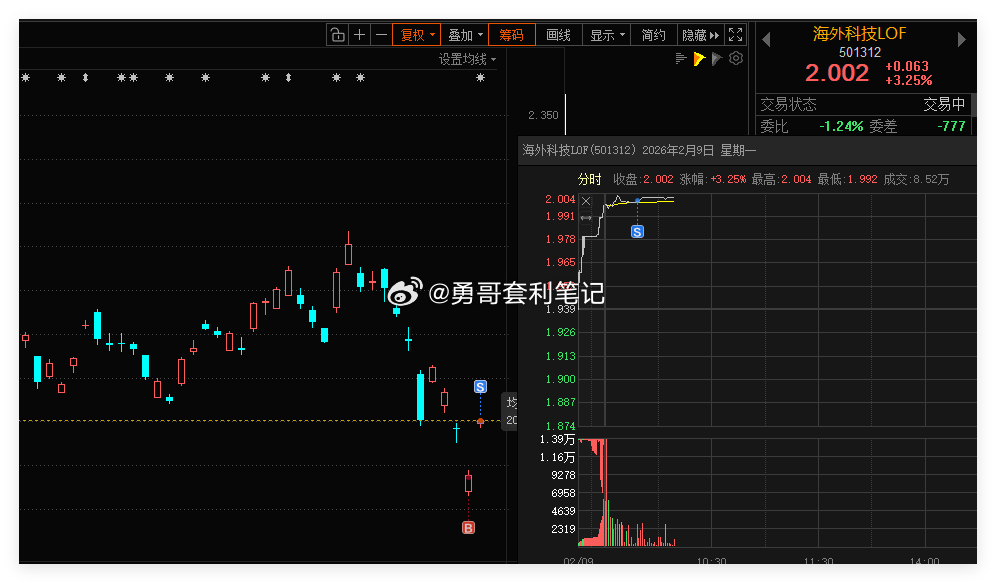Open the 叠加 overlay dropdown

point(463,33)
